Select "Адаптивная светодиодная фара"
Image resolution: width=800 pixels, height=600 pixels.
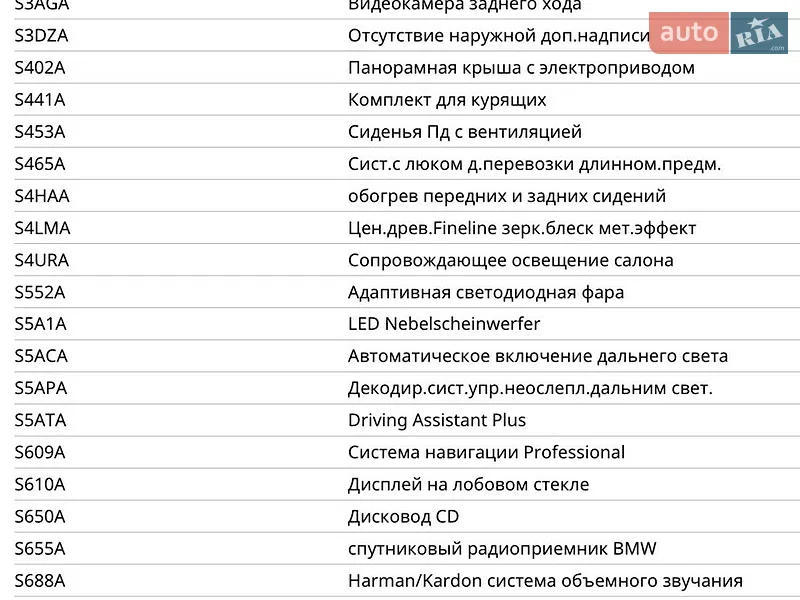[486, 293]
